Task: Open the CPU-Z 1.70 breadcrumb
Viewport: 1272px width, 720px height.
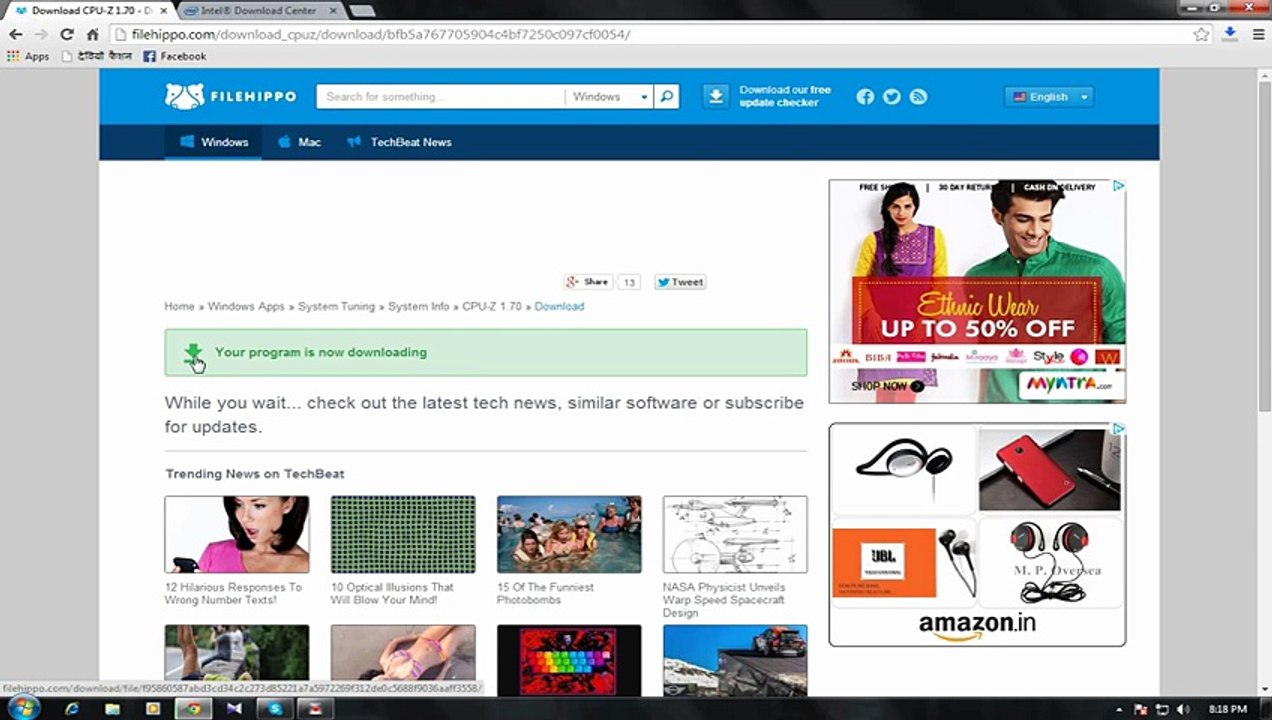Action: tap(491, 306)
